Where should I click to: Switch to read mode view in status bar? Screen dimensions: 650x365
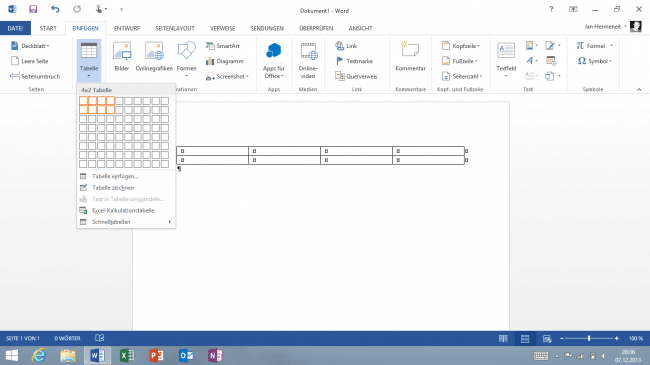coord(503,338)
